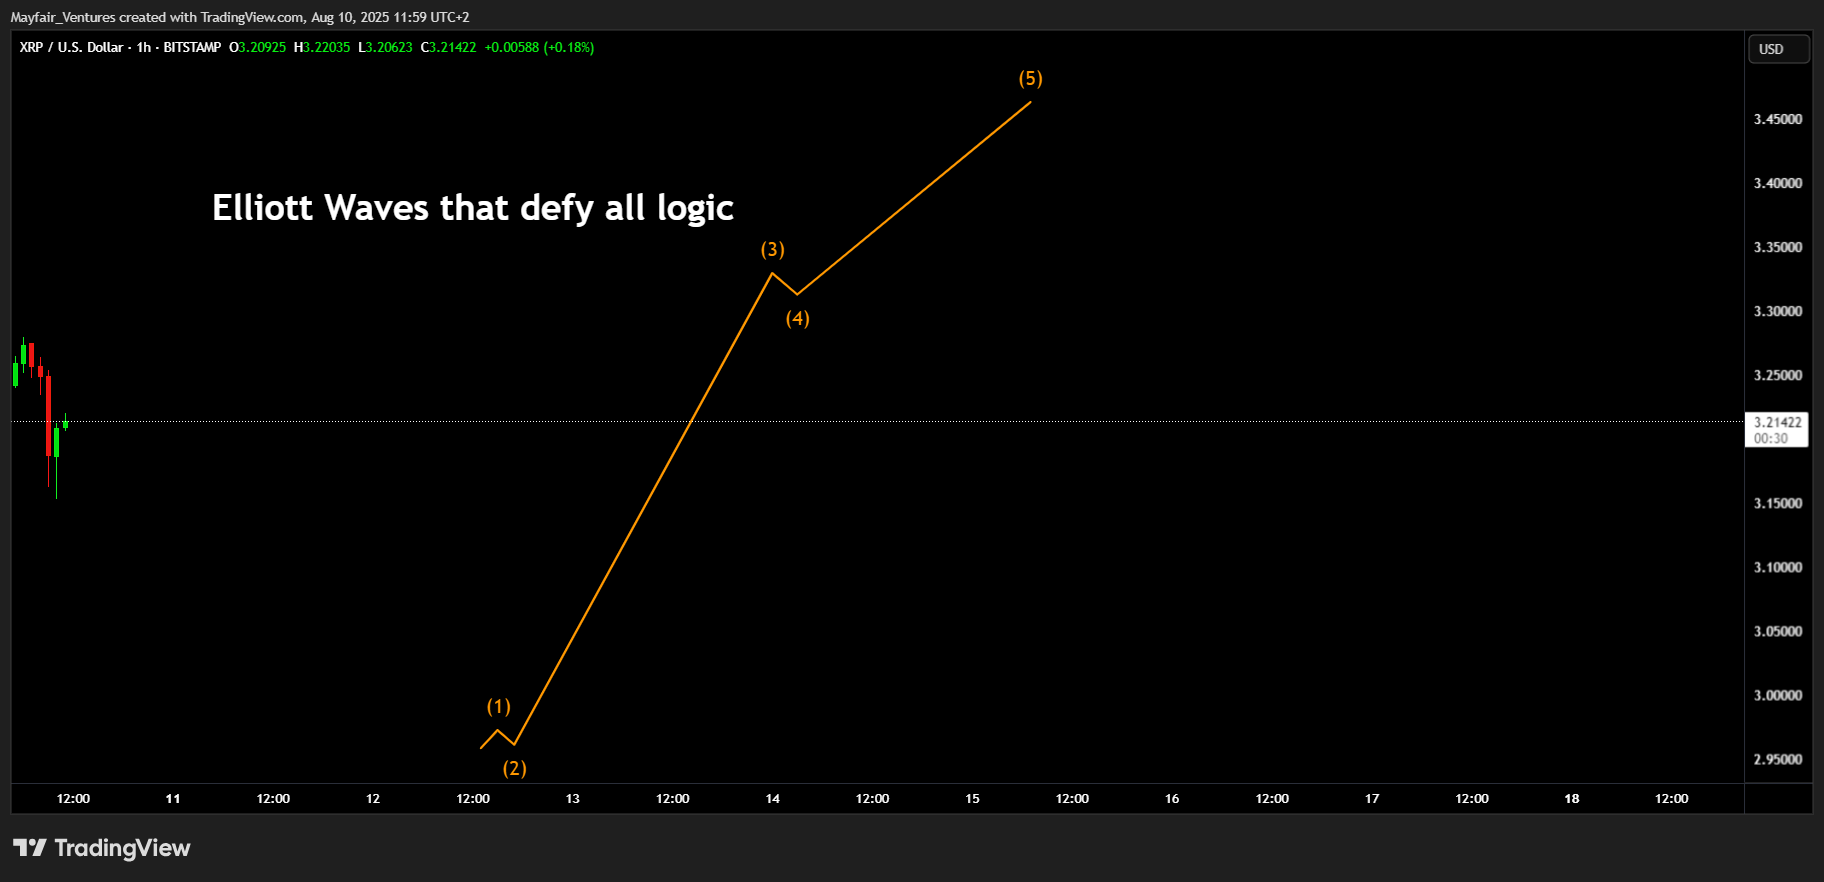1824x882 pixels.
Task: Click the close value C3.21422
Action: (x=448, y=47)
